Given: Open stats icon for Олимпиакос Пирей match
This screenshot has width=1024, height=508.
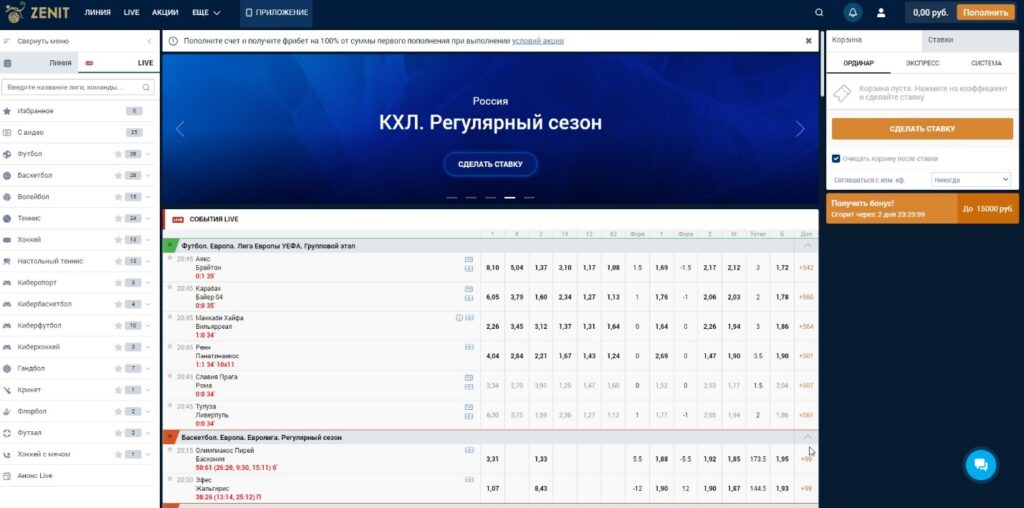Looking at the screenshot, I should [x=469, y=451].
